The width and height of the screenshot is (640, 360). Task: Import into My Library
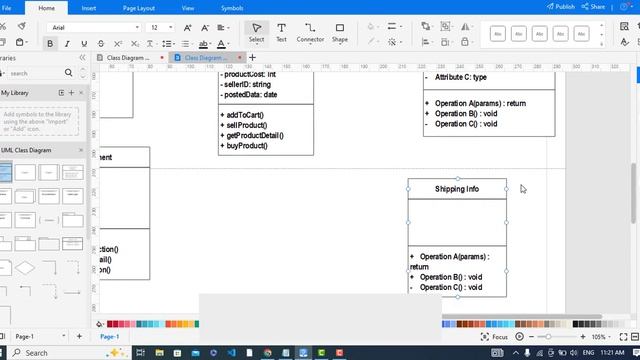pyautogui.click(x=61, y=93)
